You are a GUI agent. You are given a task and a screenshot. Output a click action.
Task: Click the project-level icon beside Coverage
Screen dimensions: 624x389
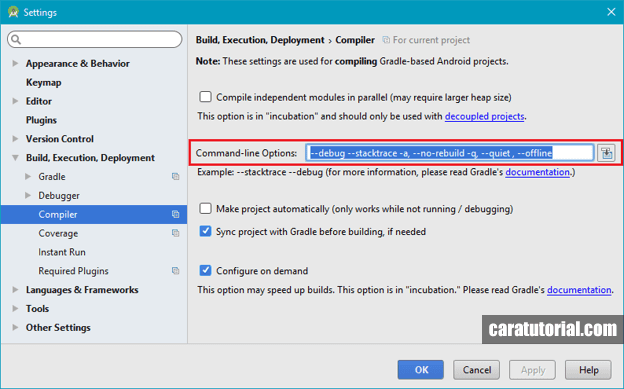pyautogui.click(x=176, y=233)
